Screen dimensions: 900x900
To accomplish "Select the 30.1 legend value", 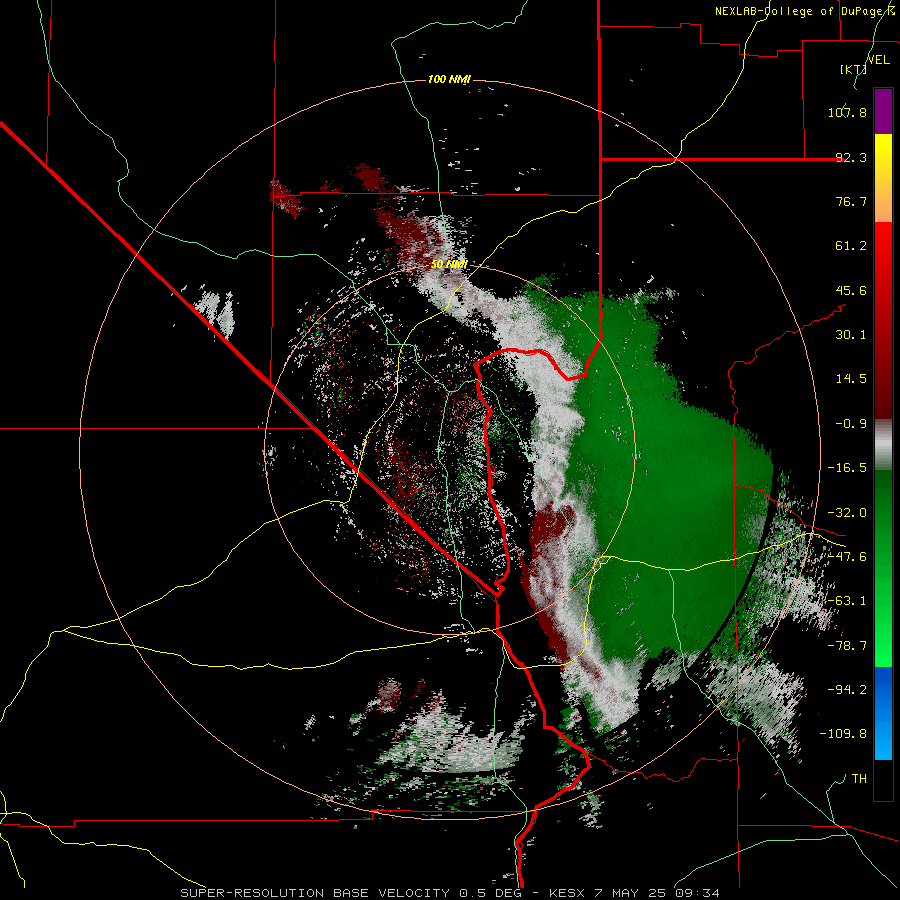I will 851,335.
